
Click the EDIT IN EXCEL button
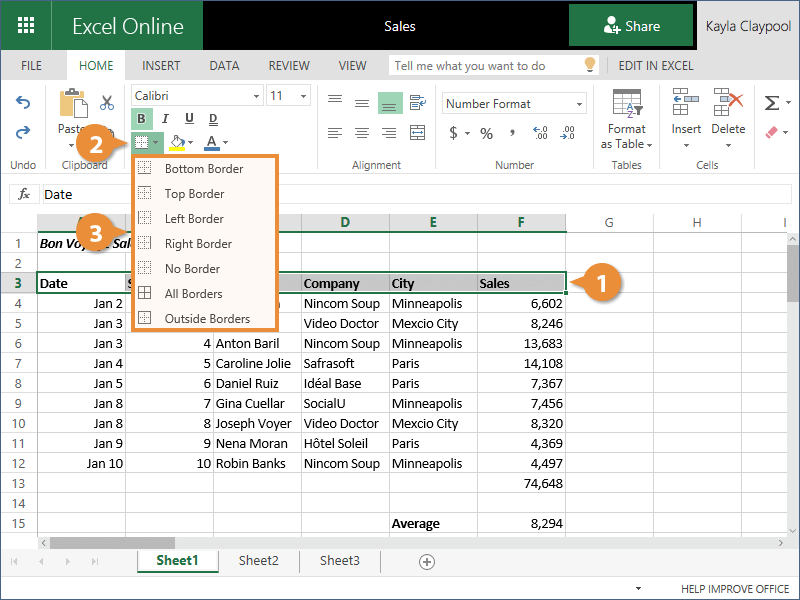tap(655, 66)
